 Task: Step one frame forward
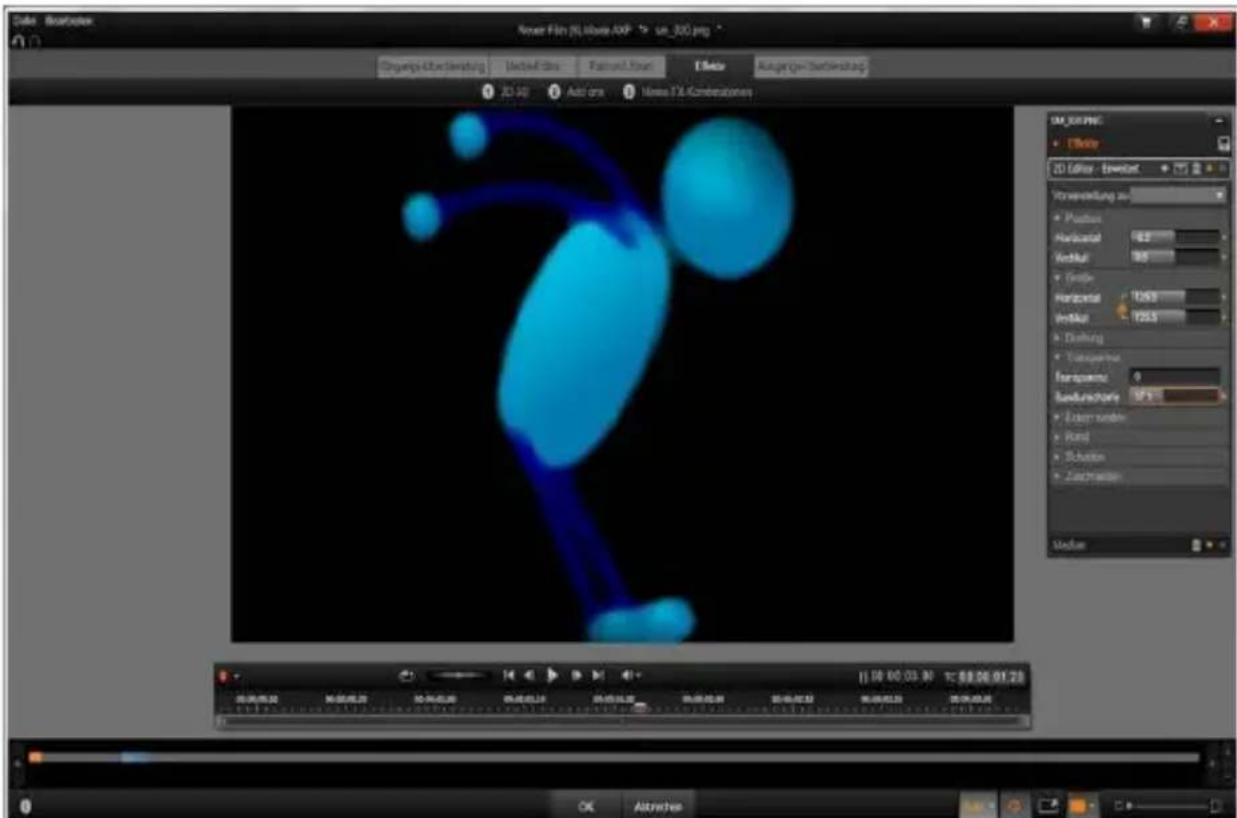point(576,676)
